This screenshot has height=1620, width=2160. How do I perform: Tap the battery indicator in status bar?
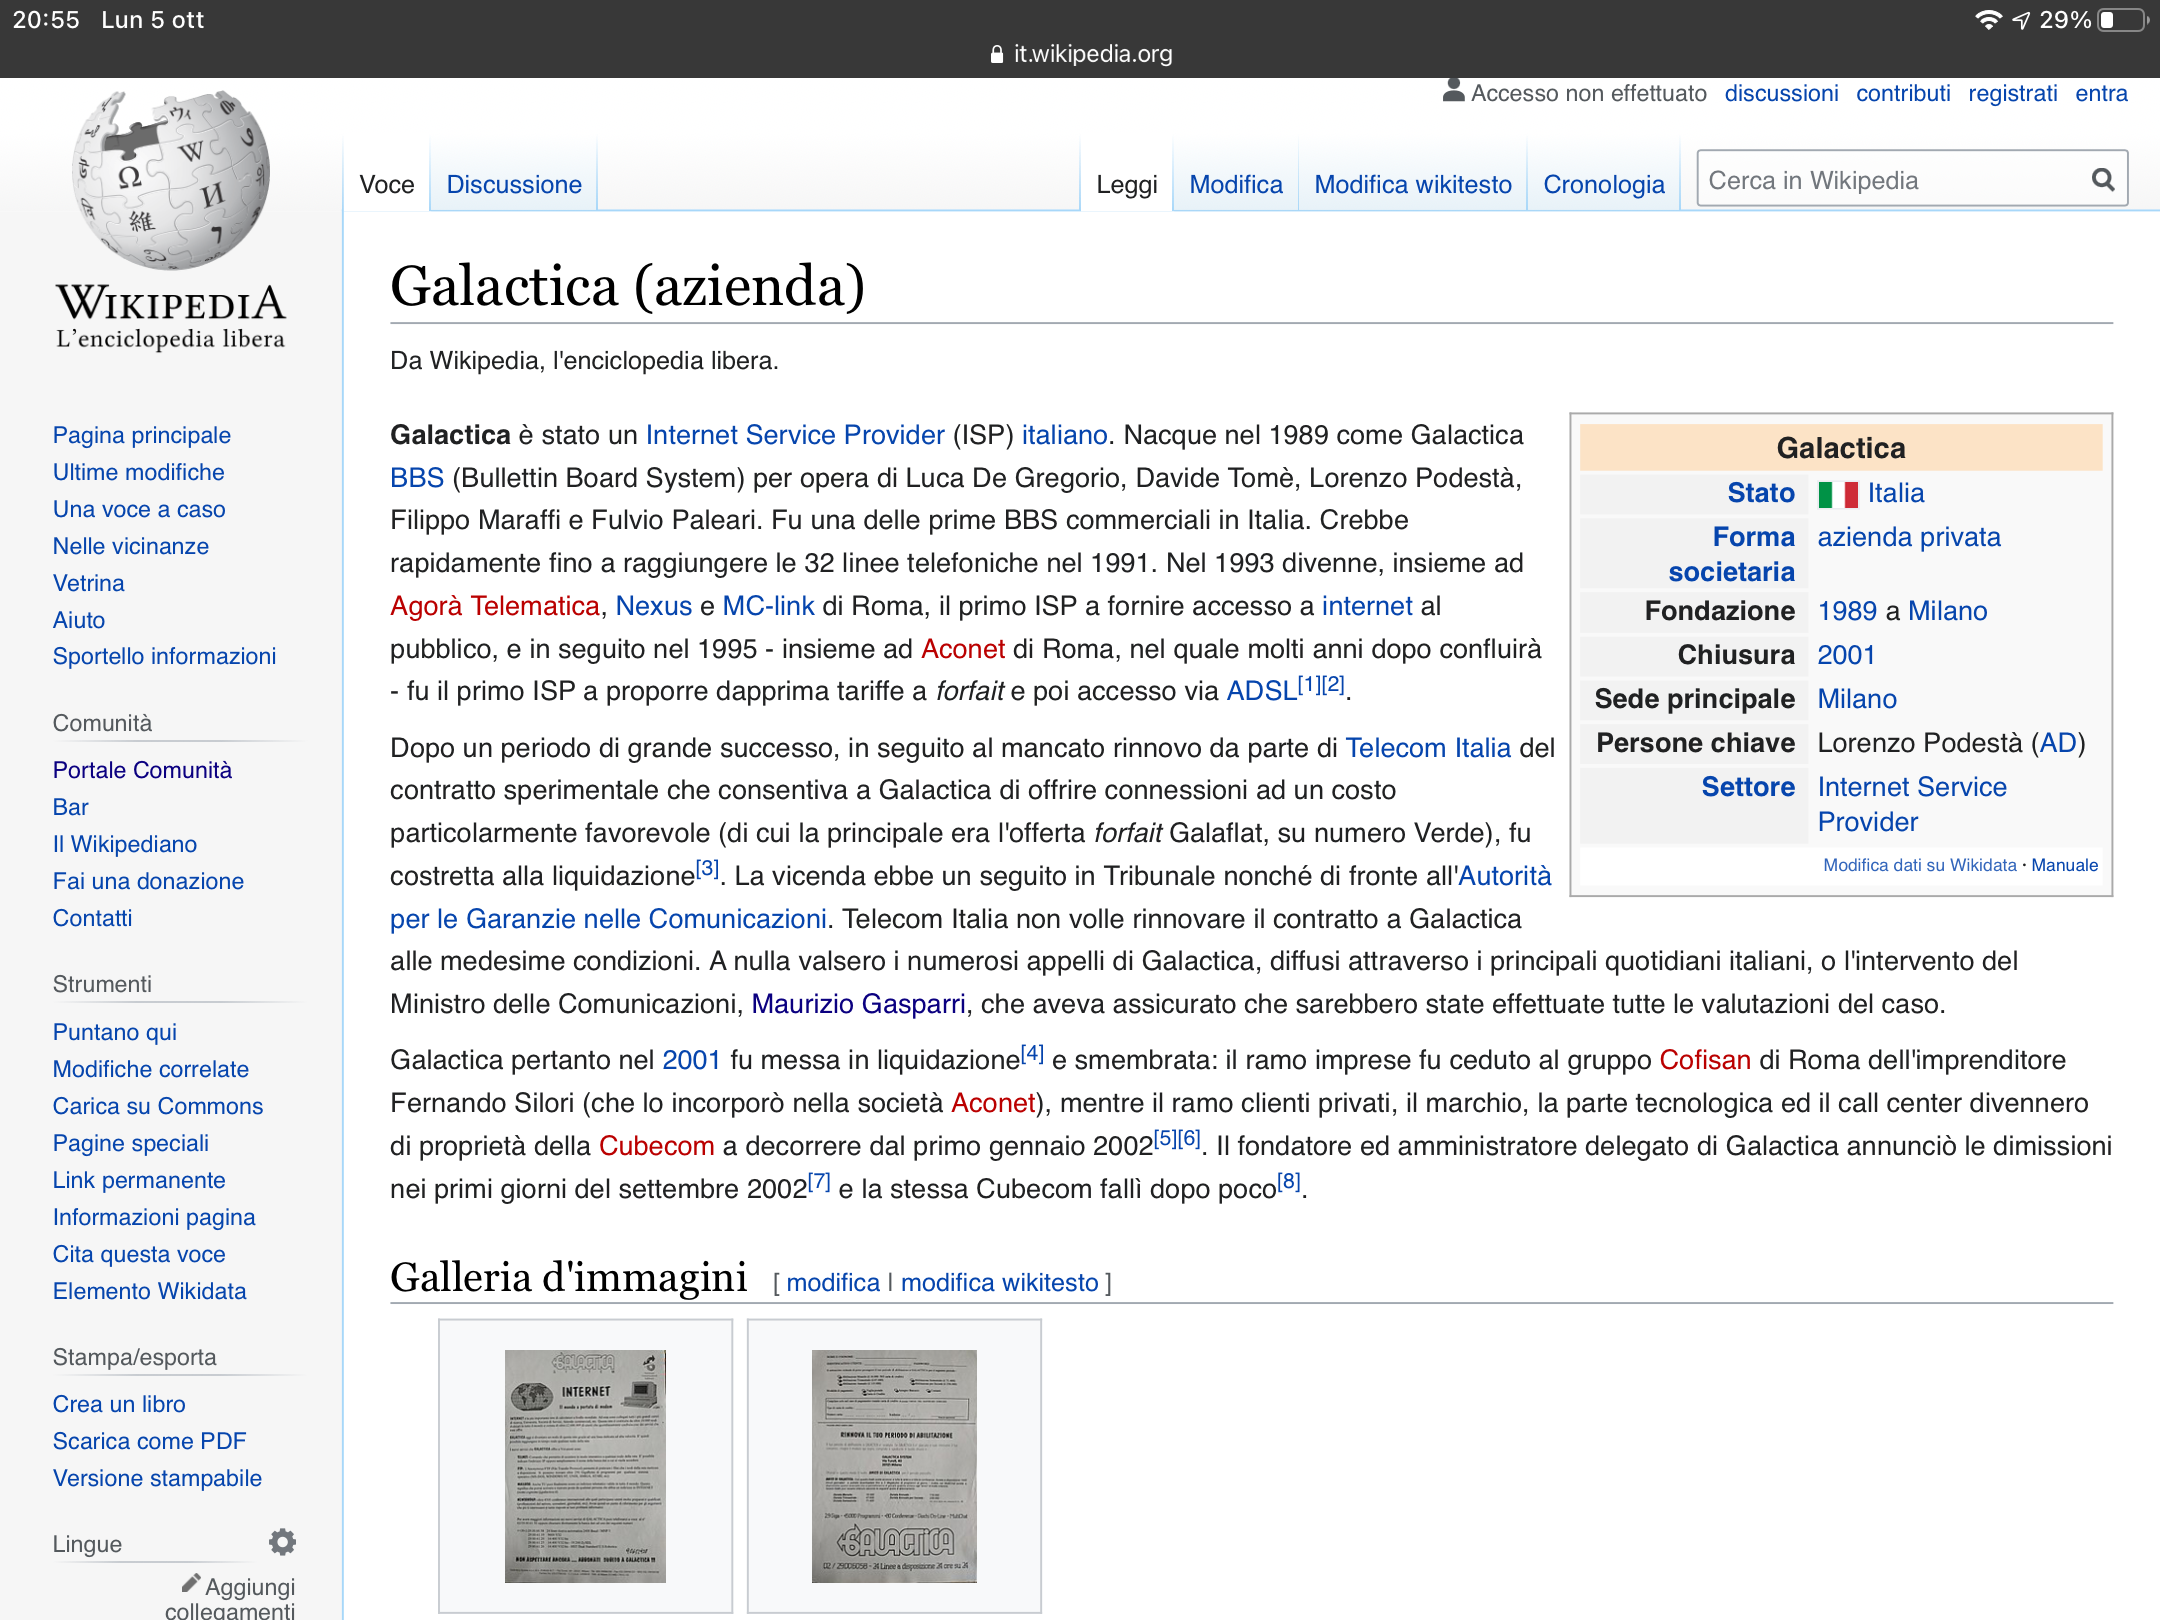click(2122, 20)
